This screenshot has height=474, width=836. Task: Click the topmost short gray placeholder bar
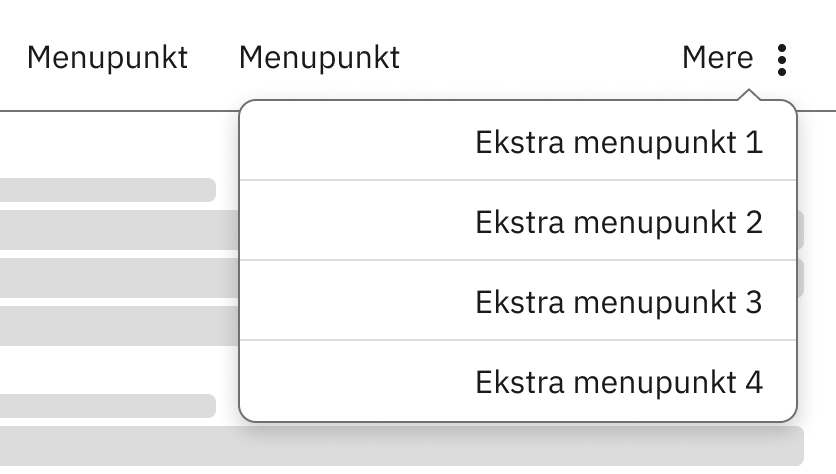click(108, 190)
